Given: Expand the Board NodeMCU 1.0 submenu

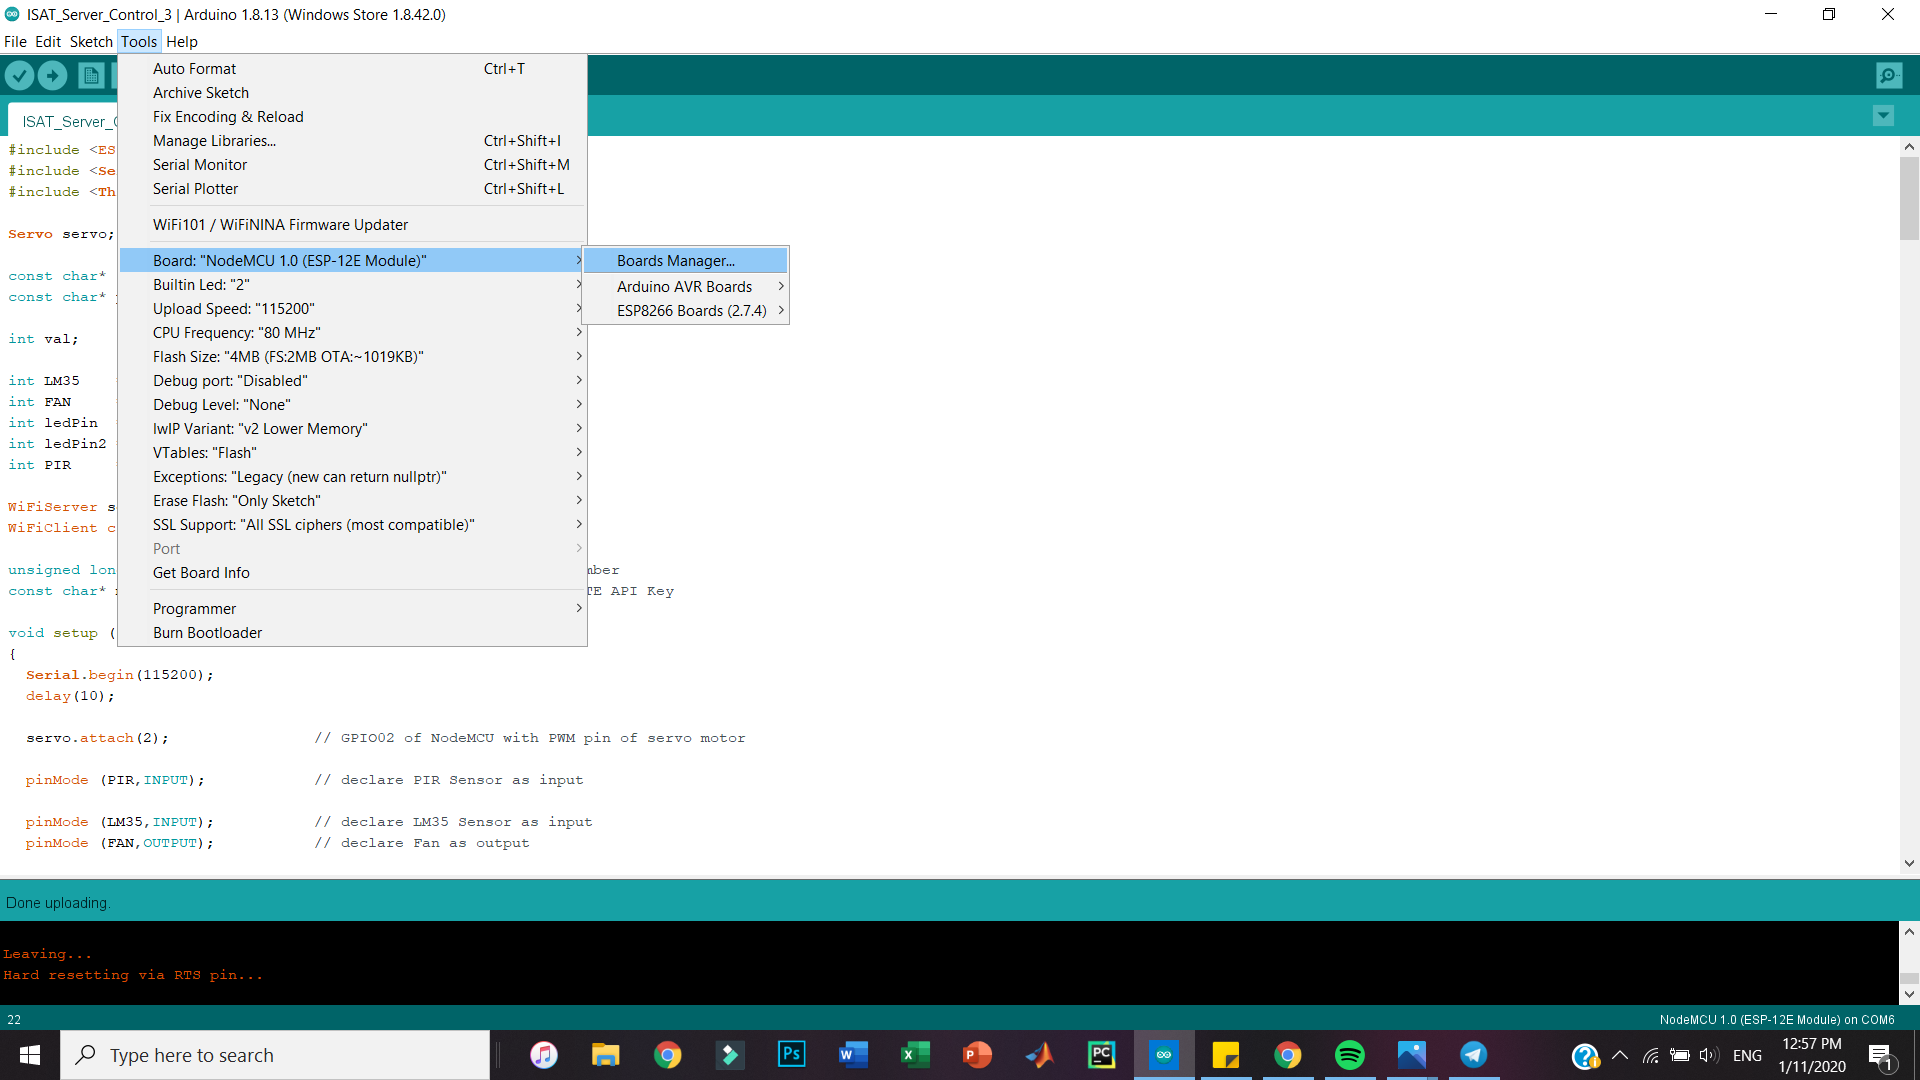Looking at the screenshot, I should point(352,261).
